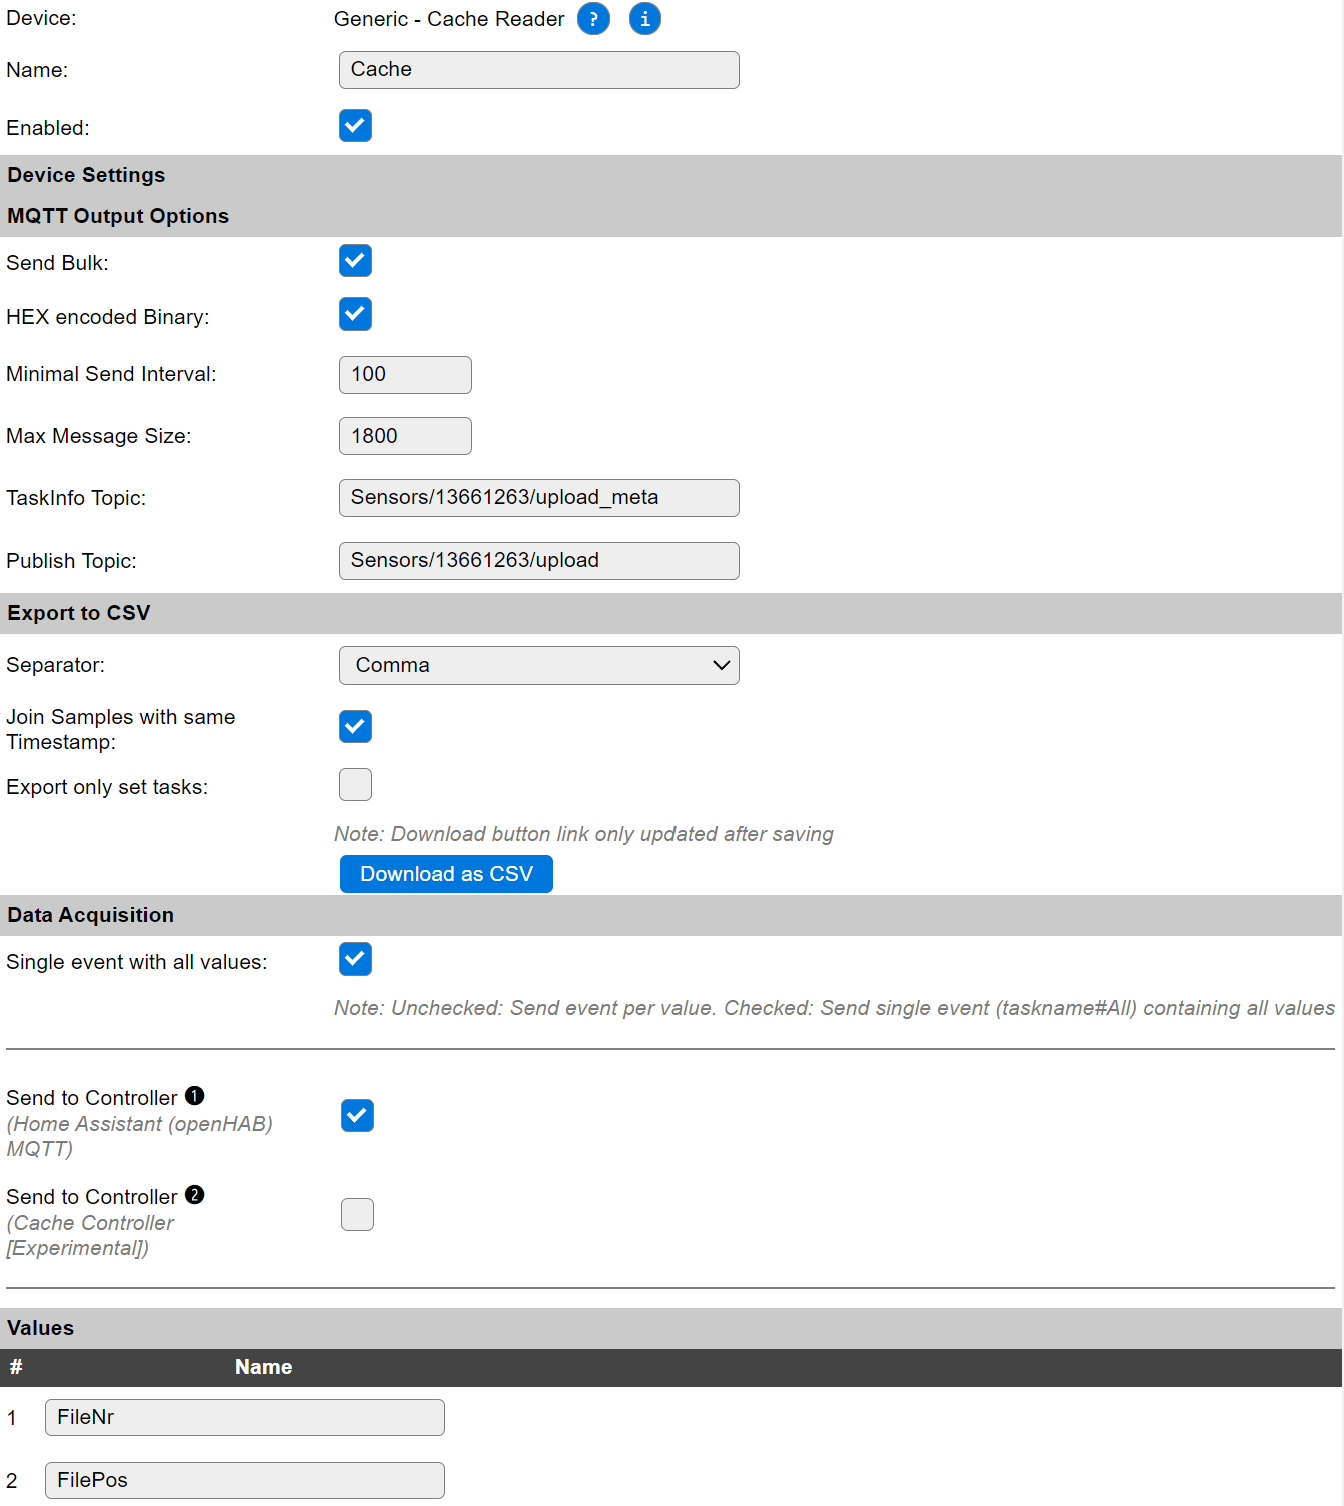Open the help question mark icon
Image resolution: width=1344 pixels, height=1506 pixels.
pyautogui.click(x=593, y=19)
